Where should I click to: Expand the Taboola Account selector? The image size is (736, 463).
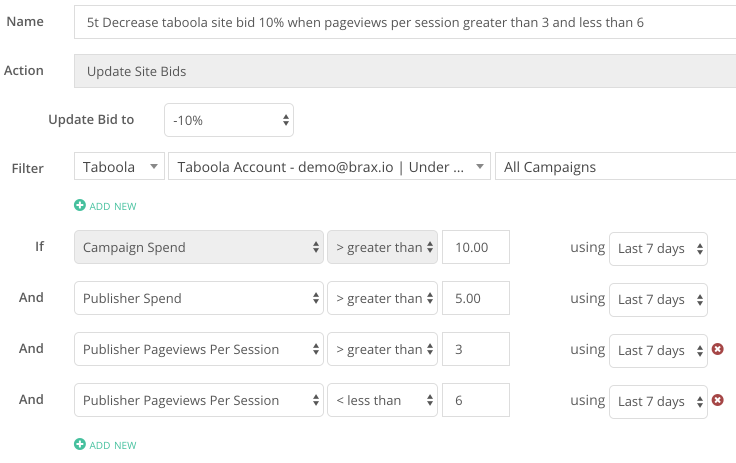pos(330,166)
